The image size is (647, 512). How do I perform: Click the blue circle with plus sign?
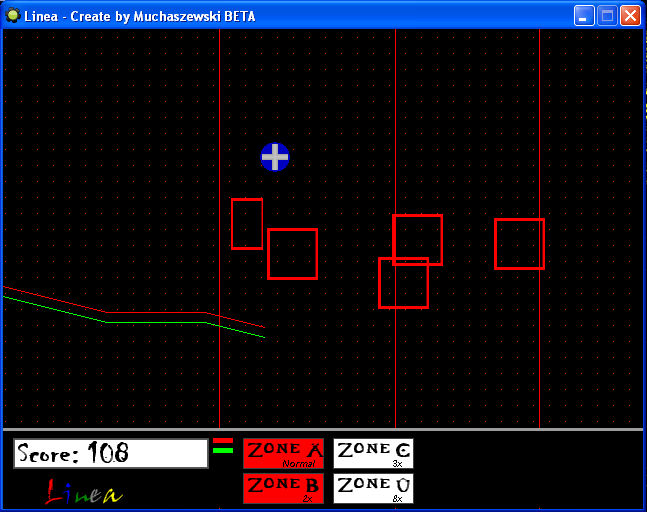[x=275, y=157]
